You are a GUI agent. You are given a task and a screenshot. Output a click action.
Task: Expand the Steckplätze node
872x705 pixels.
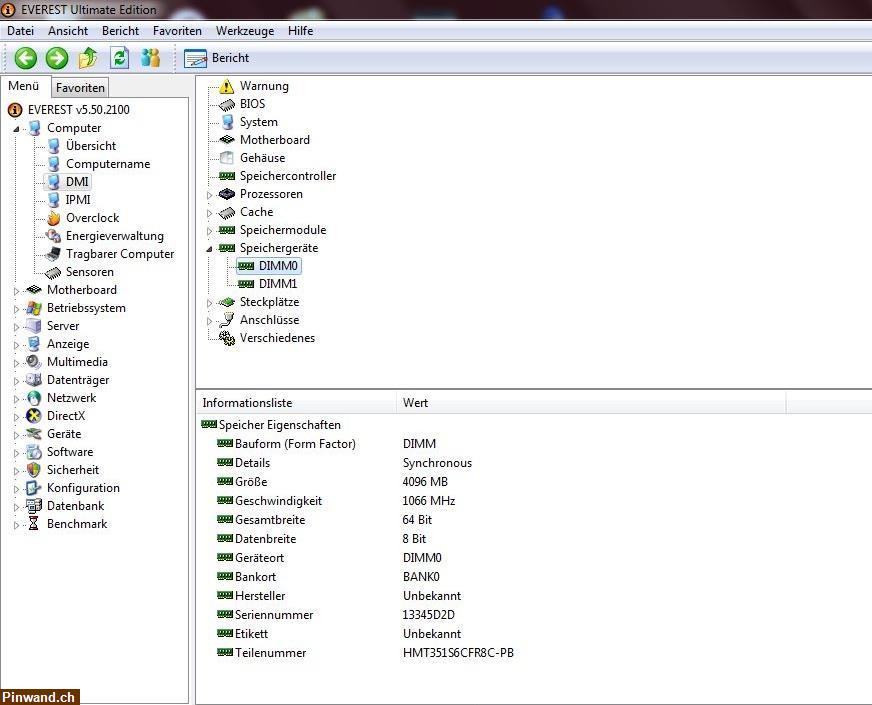[210, 302]
